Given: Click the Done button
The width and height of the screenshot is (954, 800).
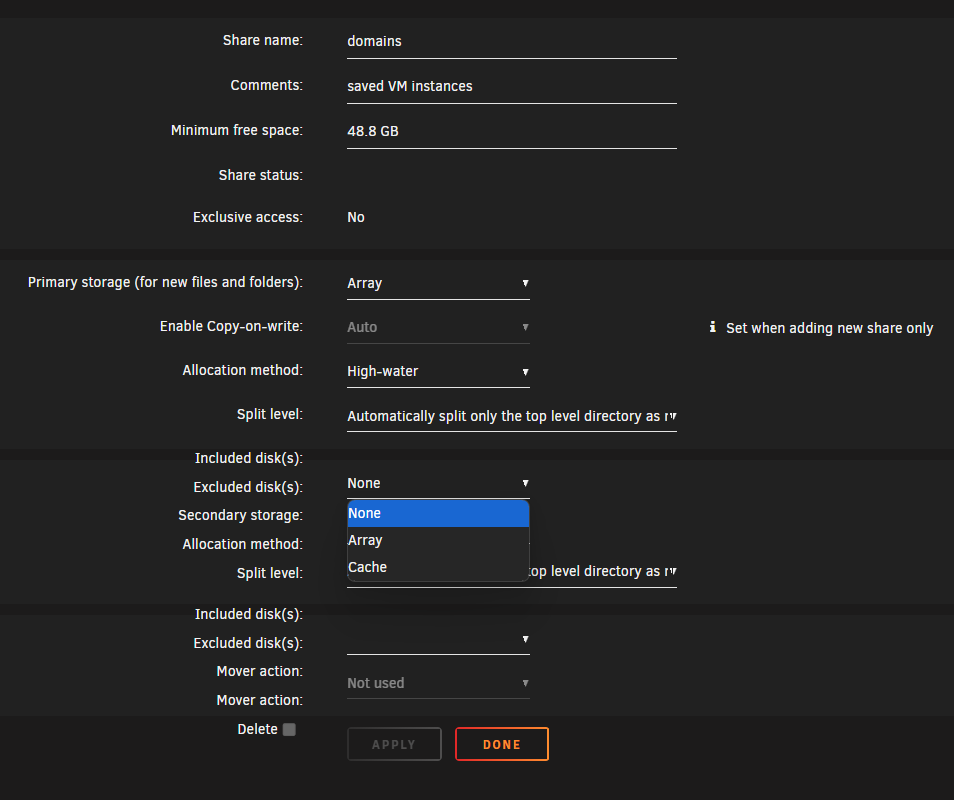Looking at the screenshot, I should [502, 744].
